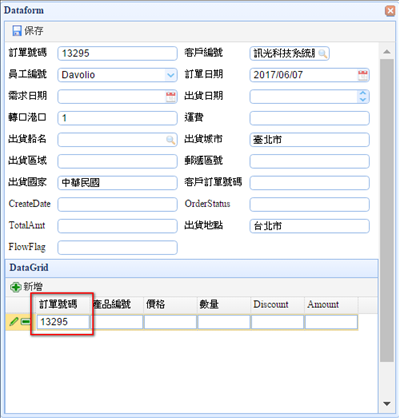Click the 出貨船名 lookup search icon

[170, 140]
